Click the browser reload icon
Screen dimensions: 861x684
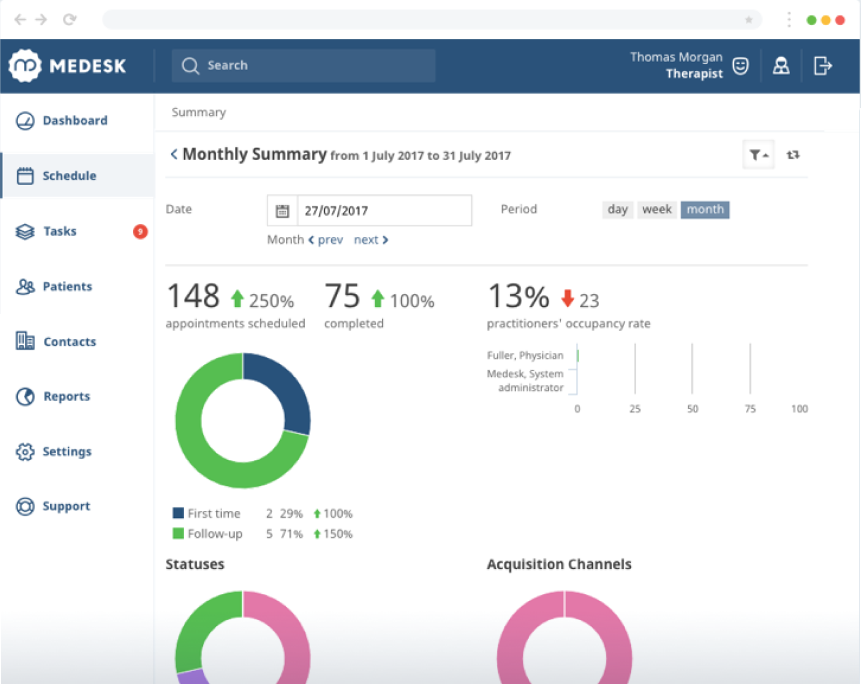tap(69, 20)
